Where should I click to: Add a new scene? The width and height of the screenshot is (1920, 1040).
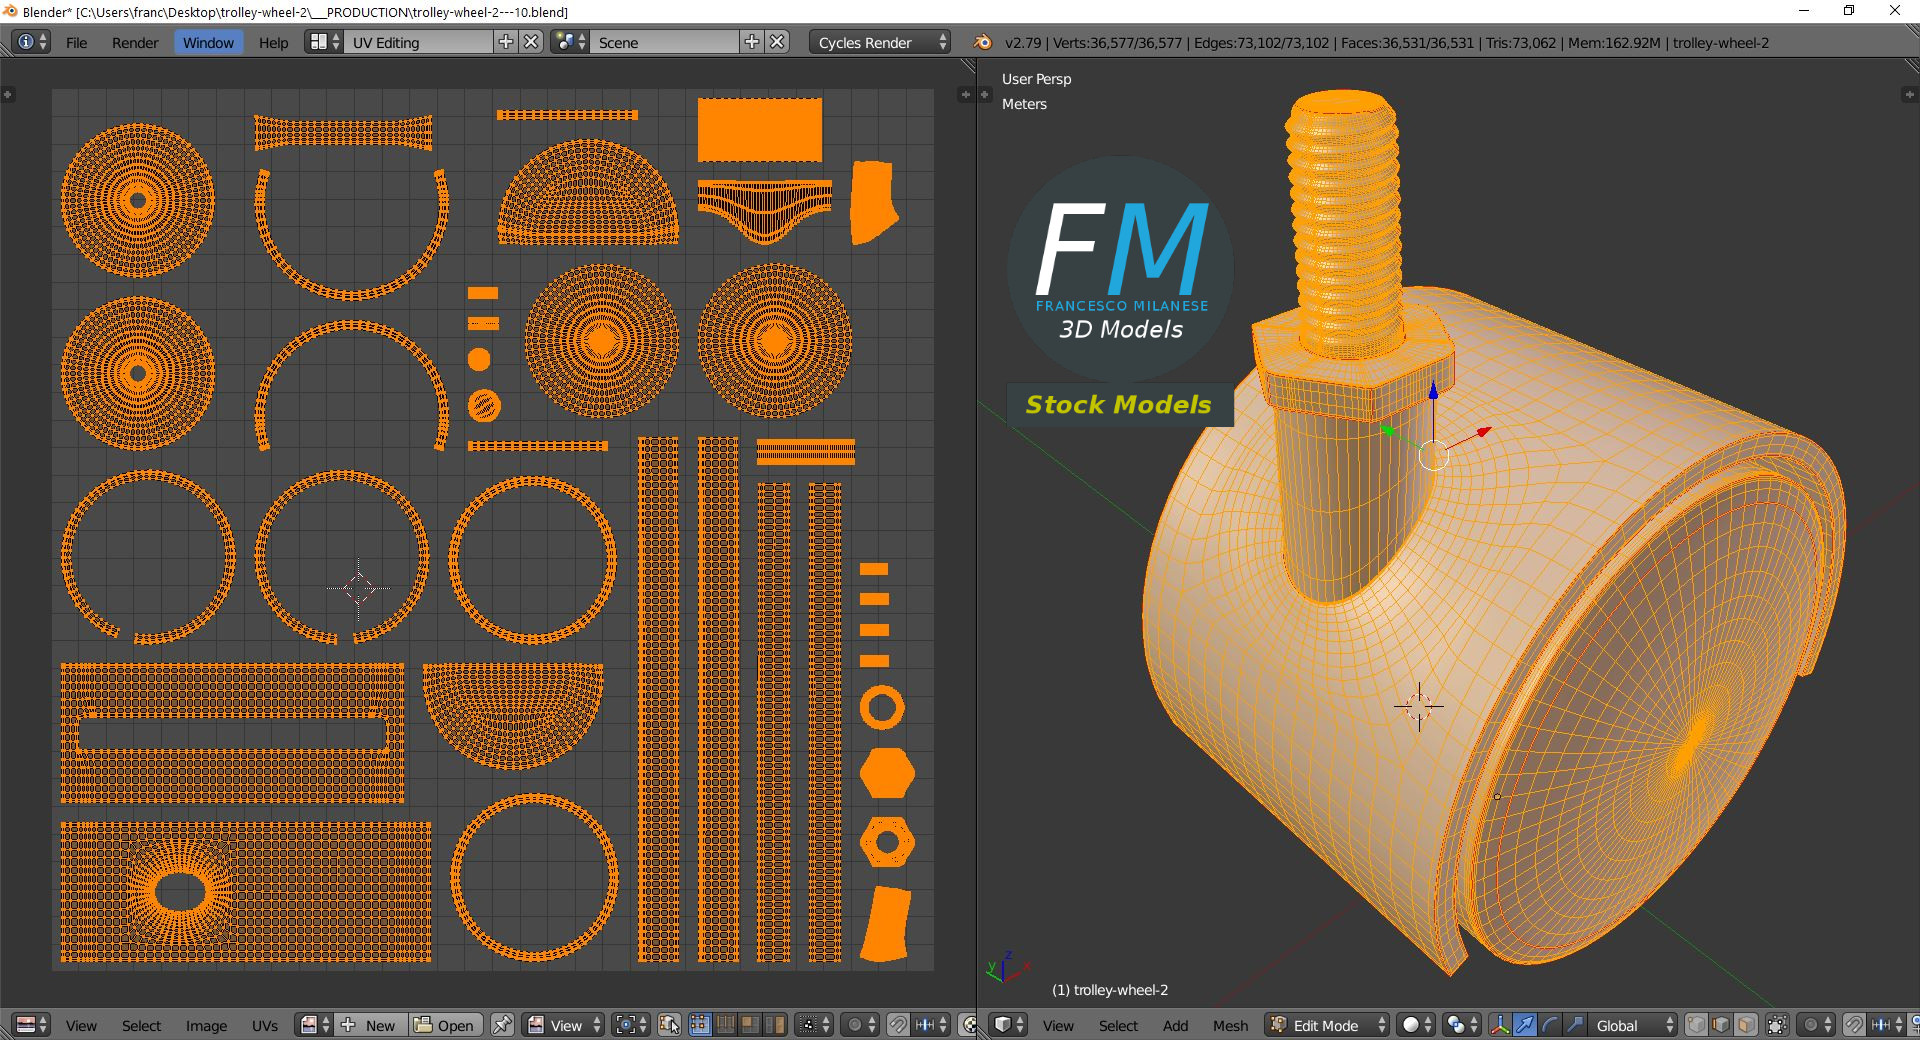click(x=752, y=42)
